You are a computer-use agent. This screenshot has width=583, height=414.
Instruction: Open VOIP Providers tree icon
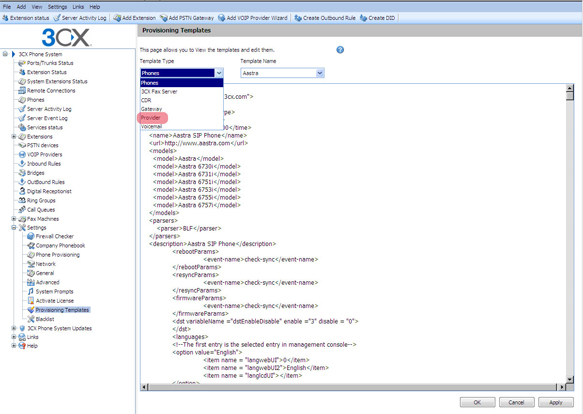(22, 154)
